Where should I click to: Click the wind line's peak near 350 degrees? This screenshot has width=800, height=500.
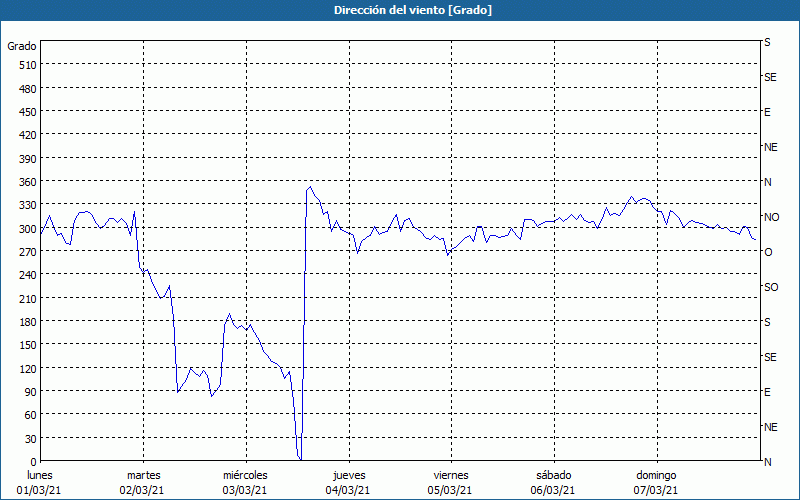[x=310, y=187]
